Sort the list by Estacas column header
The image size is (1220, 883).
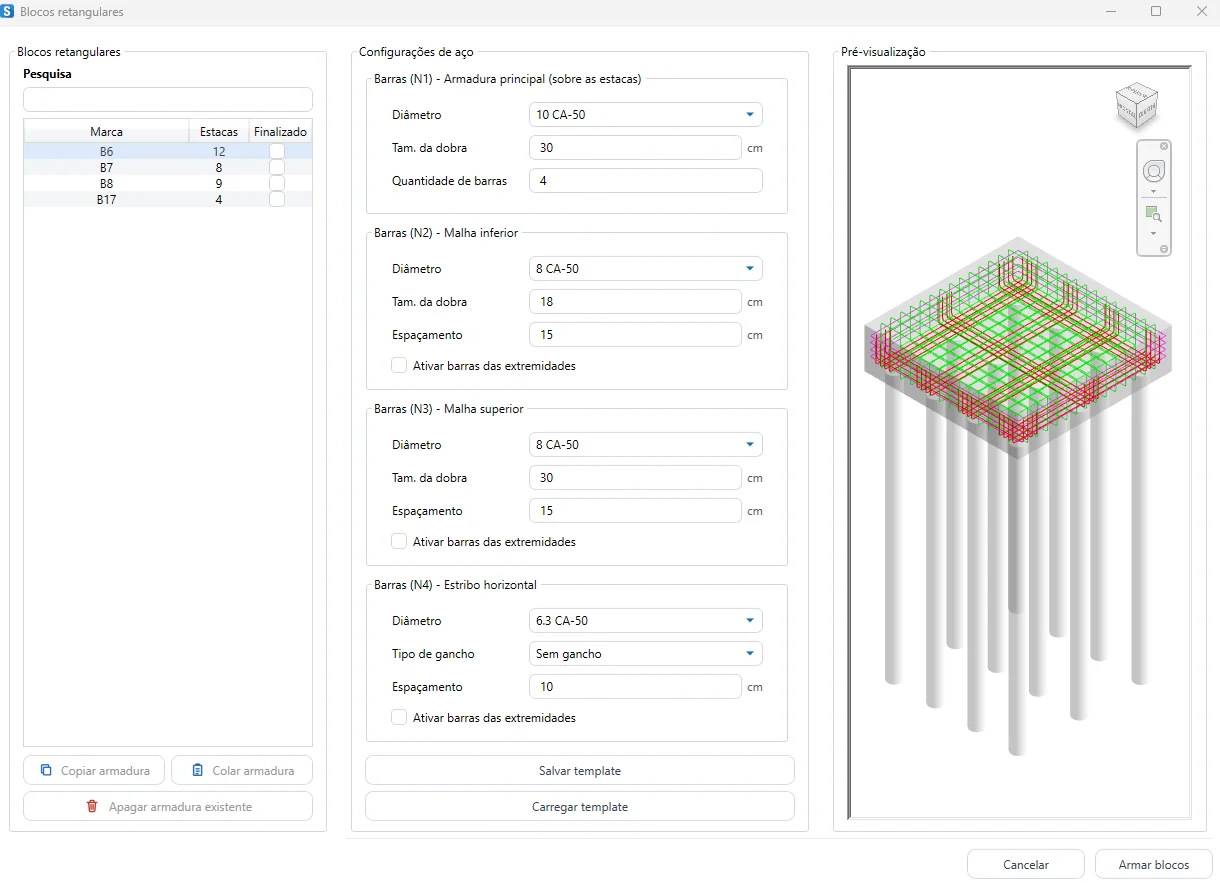click(219, 132)
